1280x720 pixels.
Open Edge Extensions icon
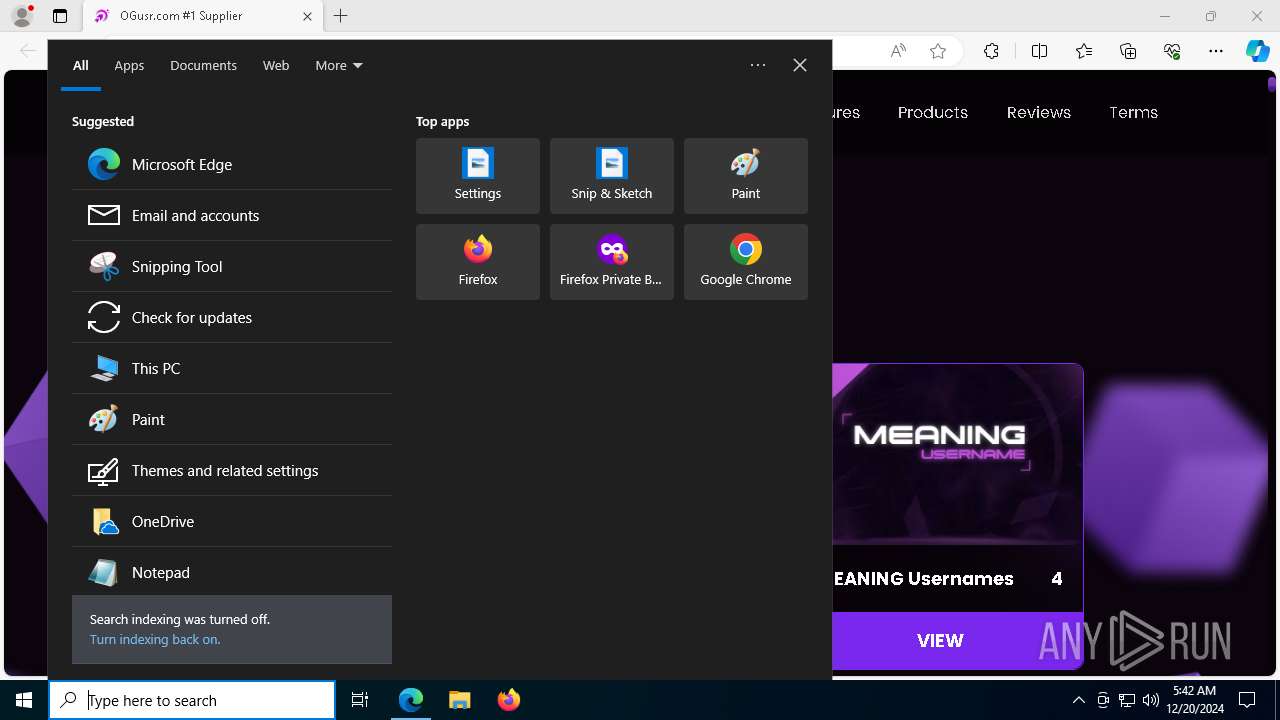click(991, 51)
